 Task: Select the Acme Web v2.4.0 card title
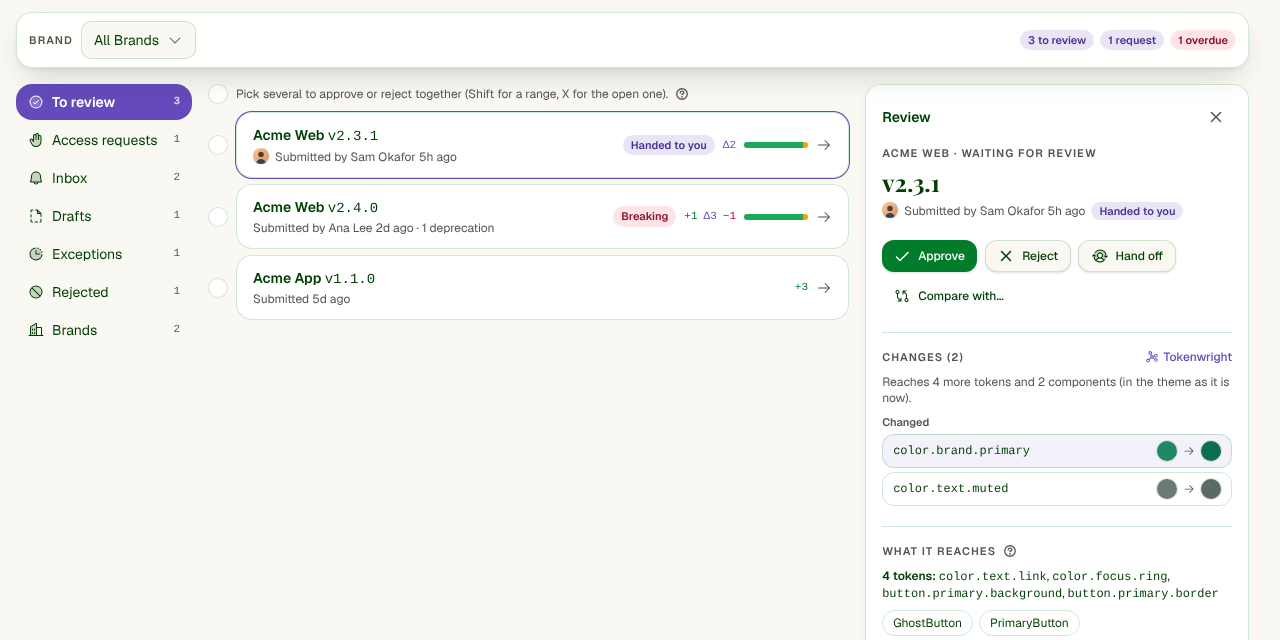click(316, 208)
